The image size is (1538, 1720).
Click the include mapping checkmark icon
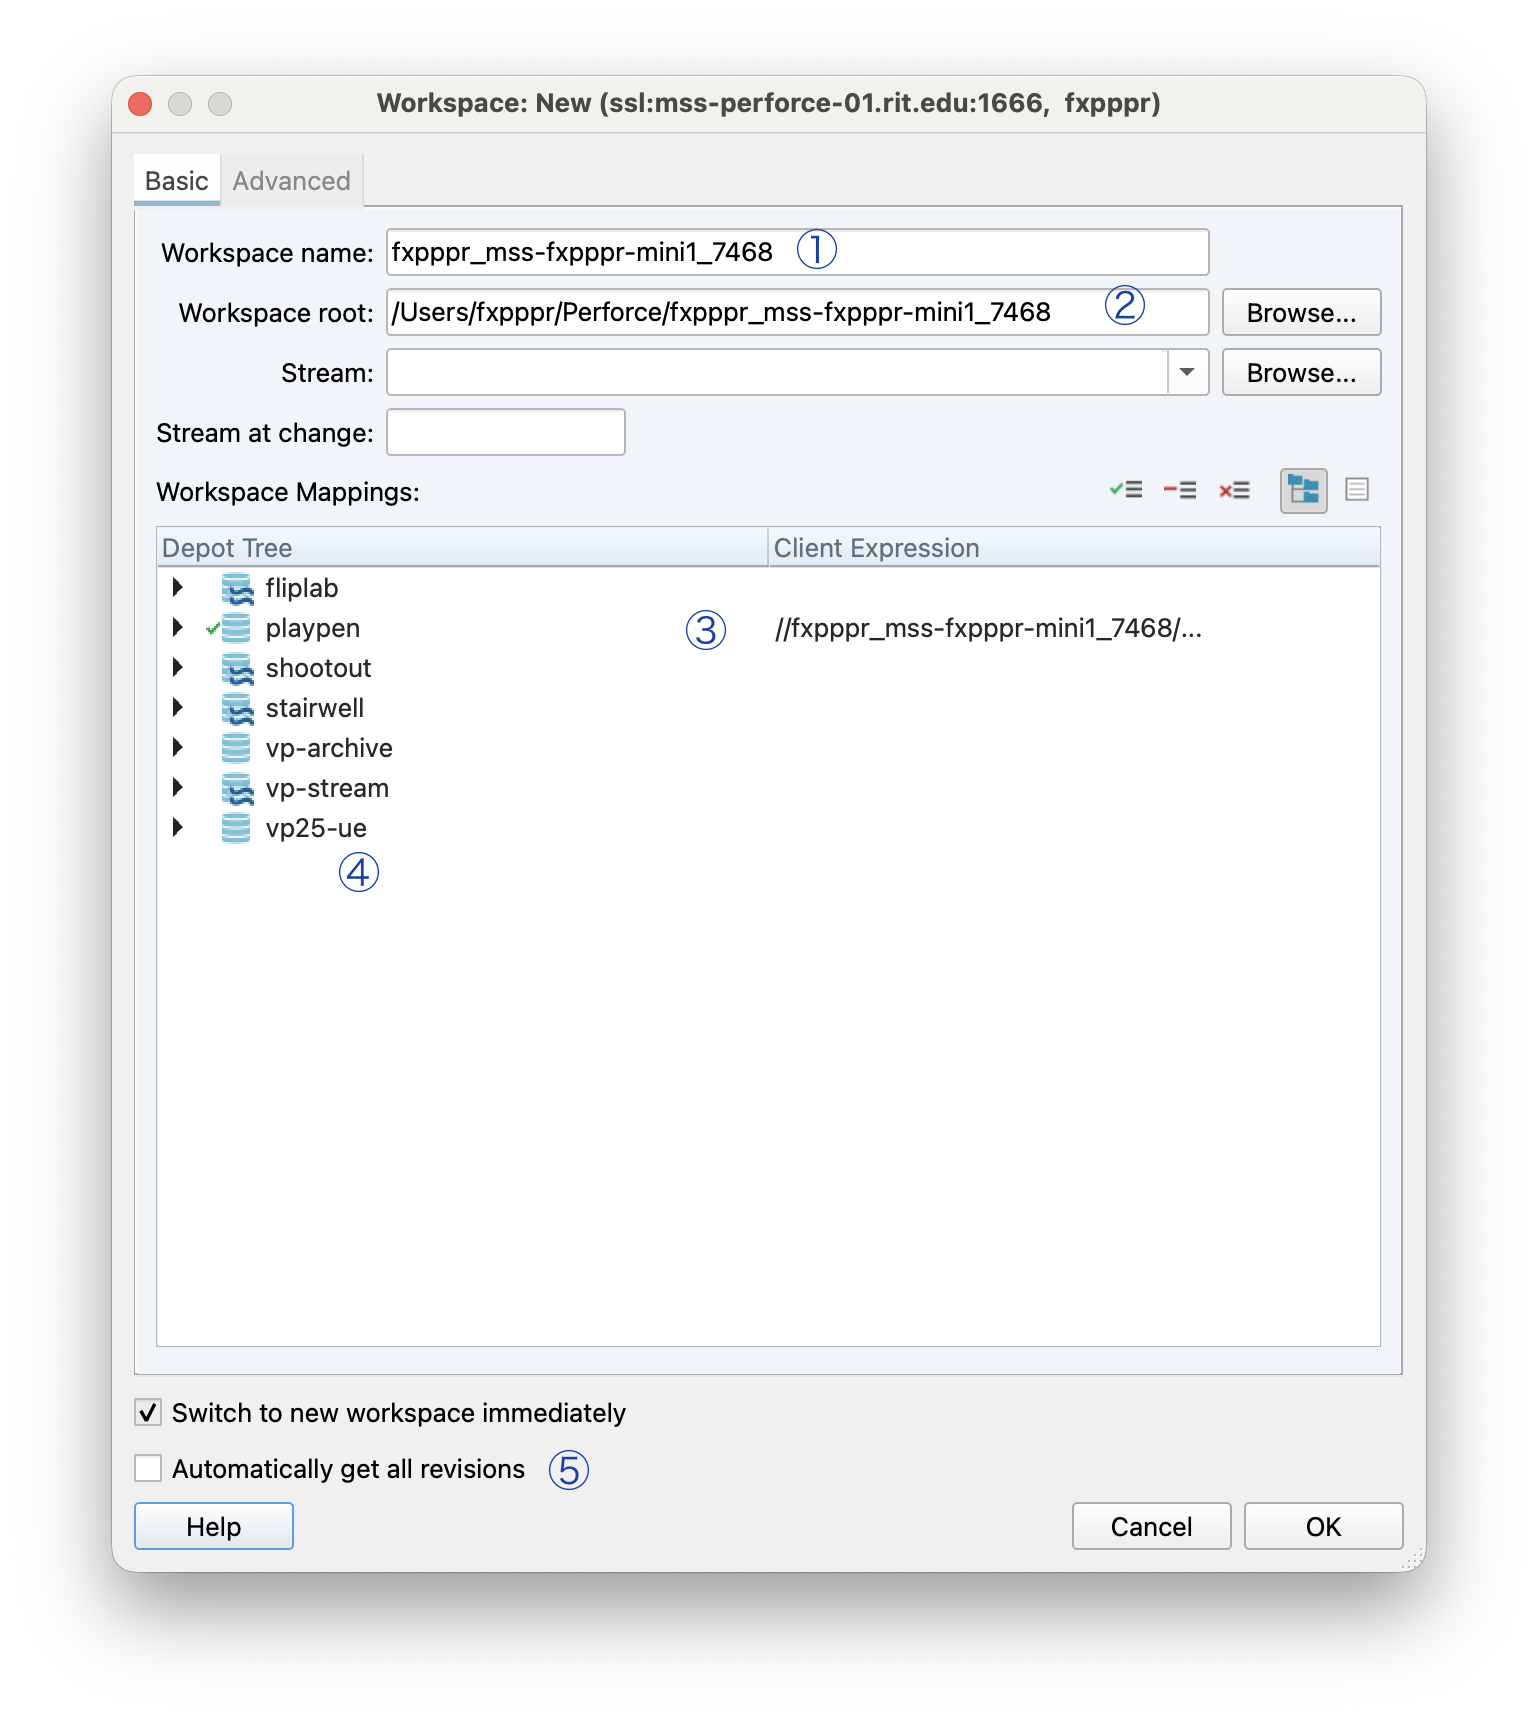click(x=1125, y=490)
